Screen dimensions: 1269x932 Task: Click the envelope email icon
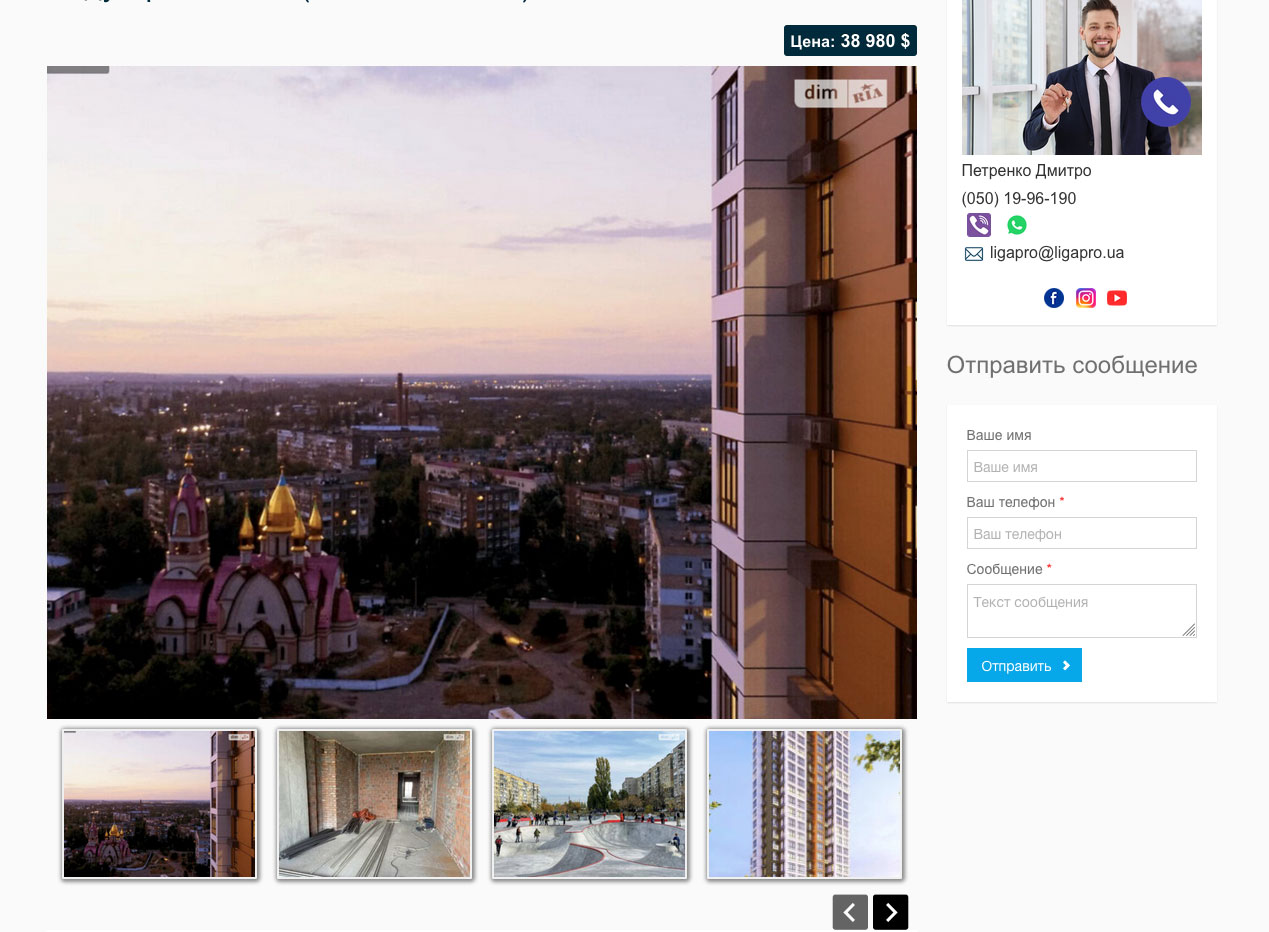tap(973, 254)
